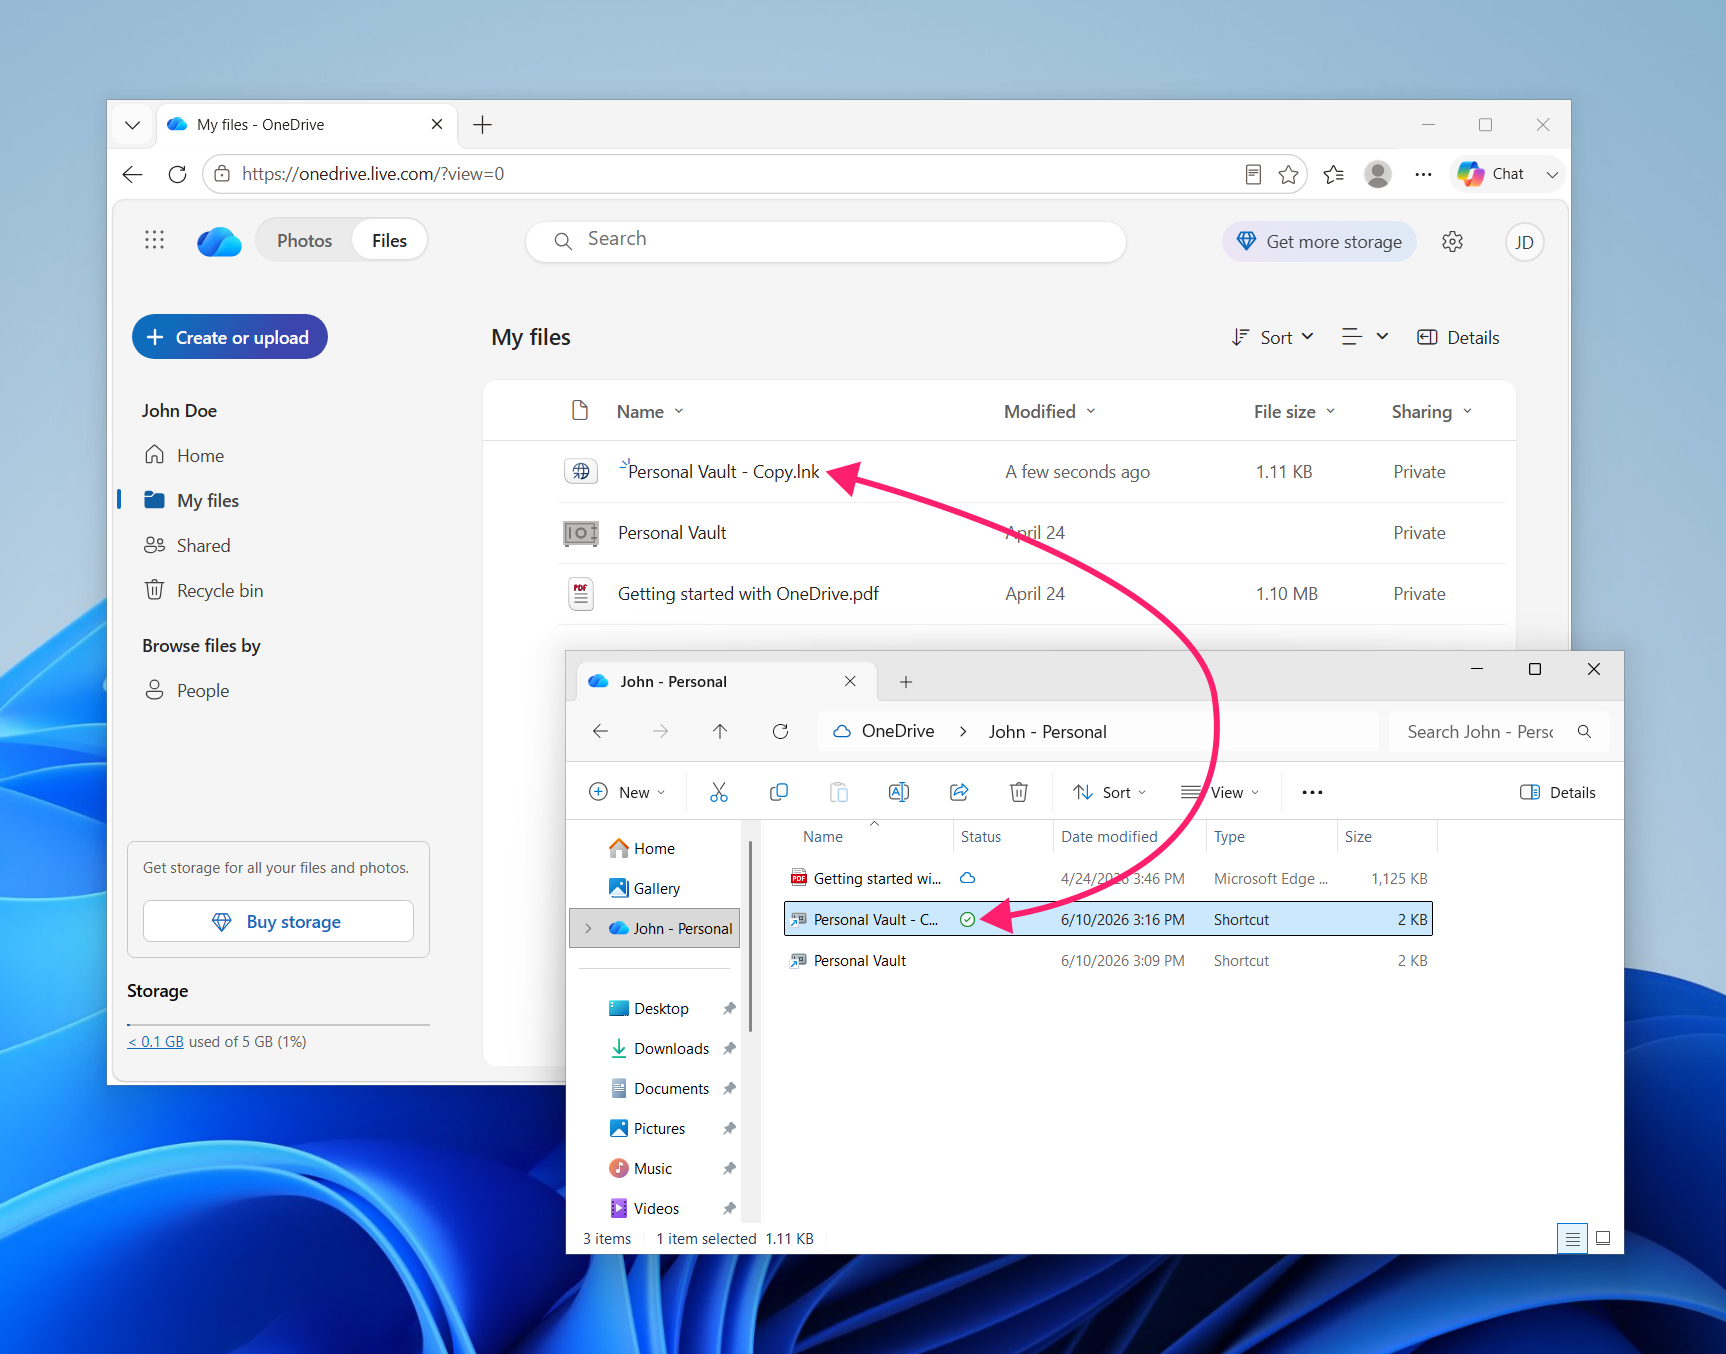Open the View dropdown in File Explorer
The image size is (1726, 1354).
1220,792
